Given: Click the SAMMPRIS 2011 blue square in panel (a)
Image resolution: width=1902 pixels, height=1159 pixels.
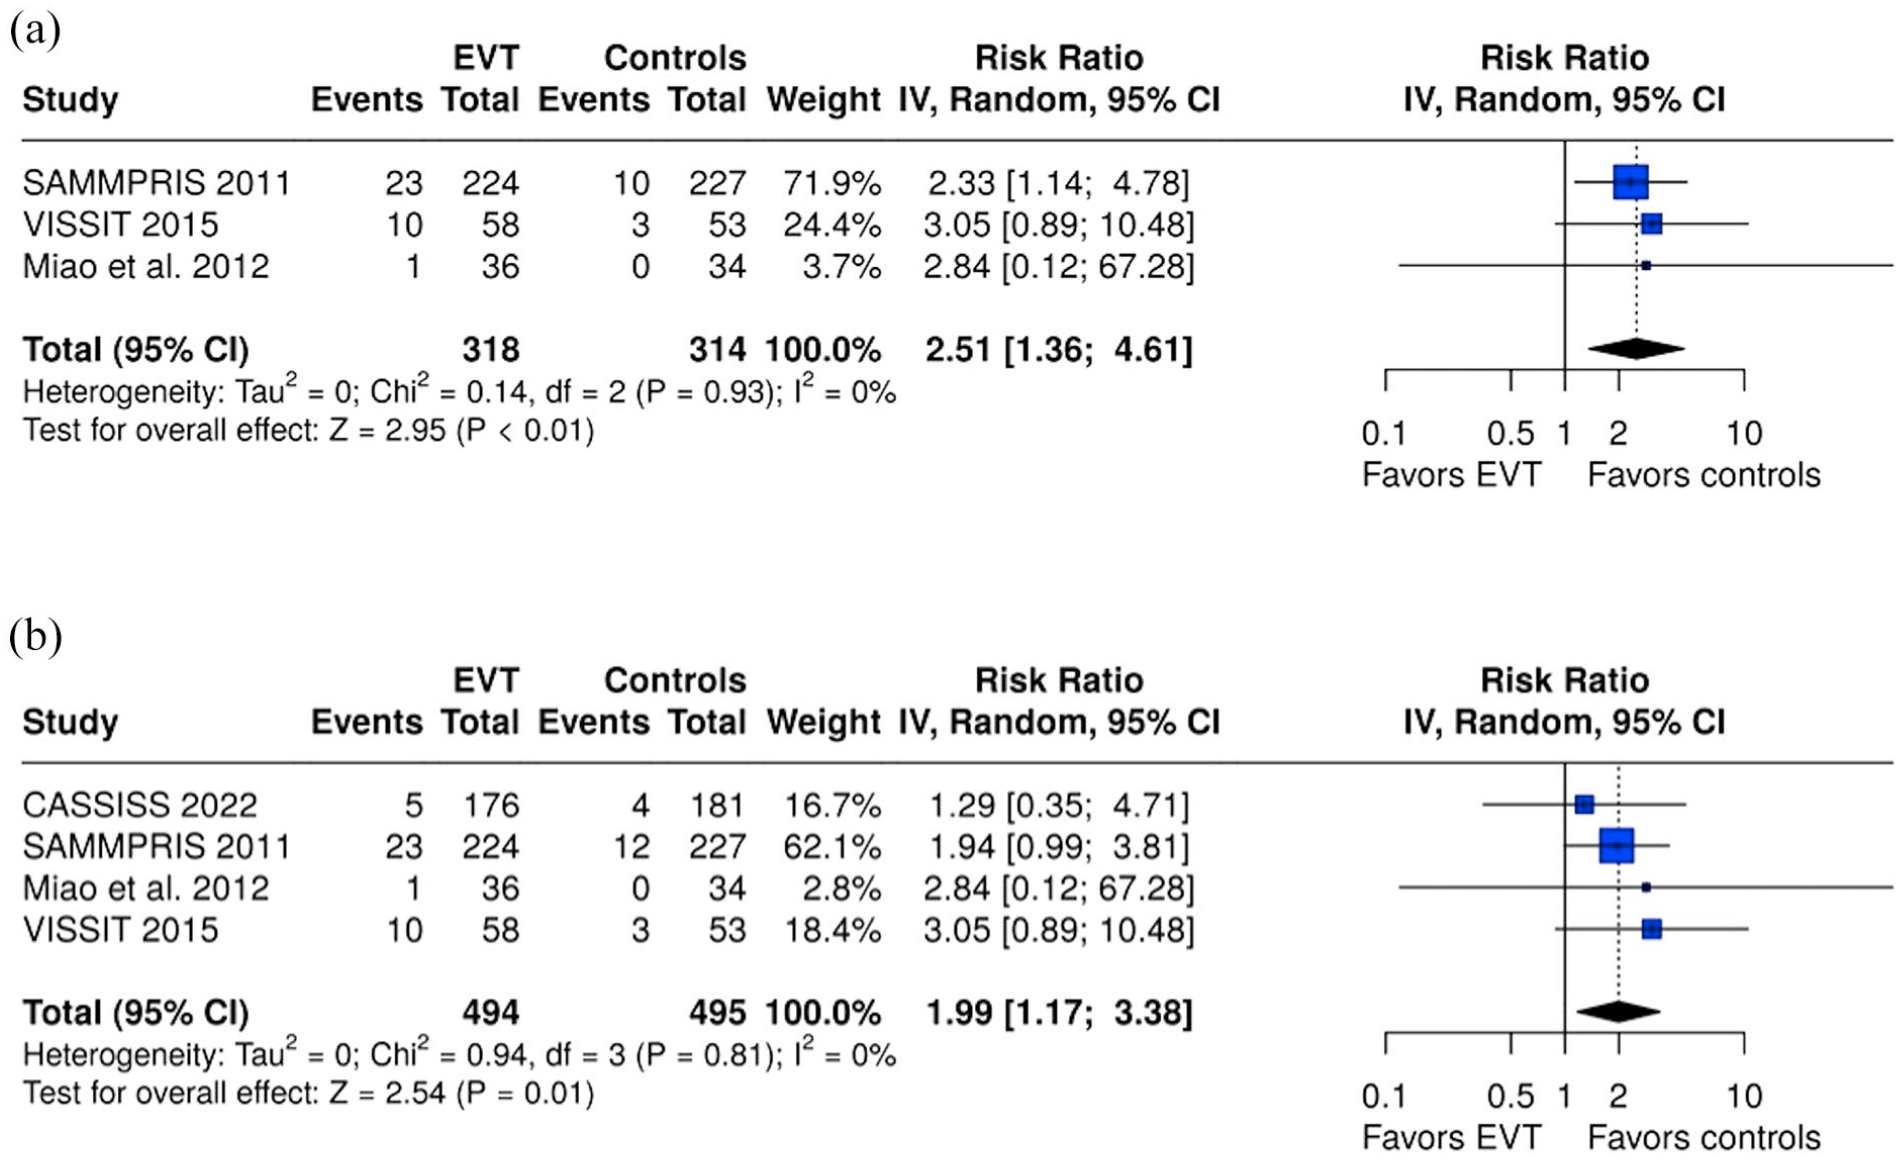Looking at the screenshot, I should [x=1630, y=182].
